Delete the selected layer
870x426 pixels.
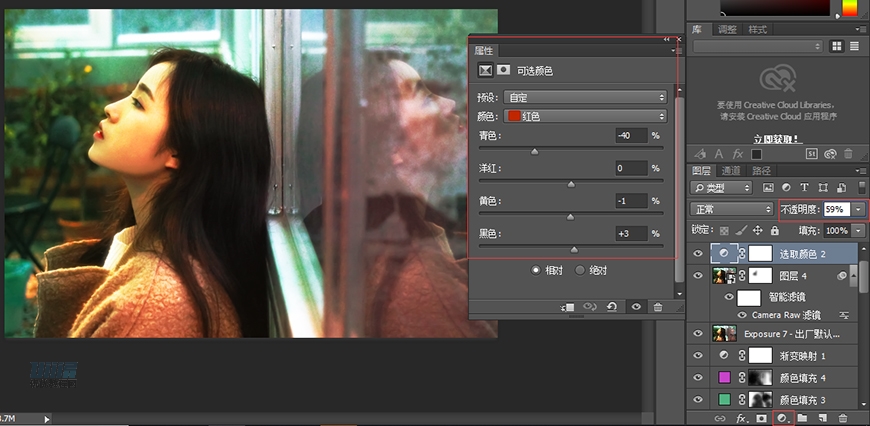pos(843,418)
